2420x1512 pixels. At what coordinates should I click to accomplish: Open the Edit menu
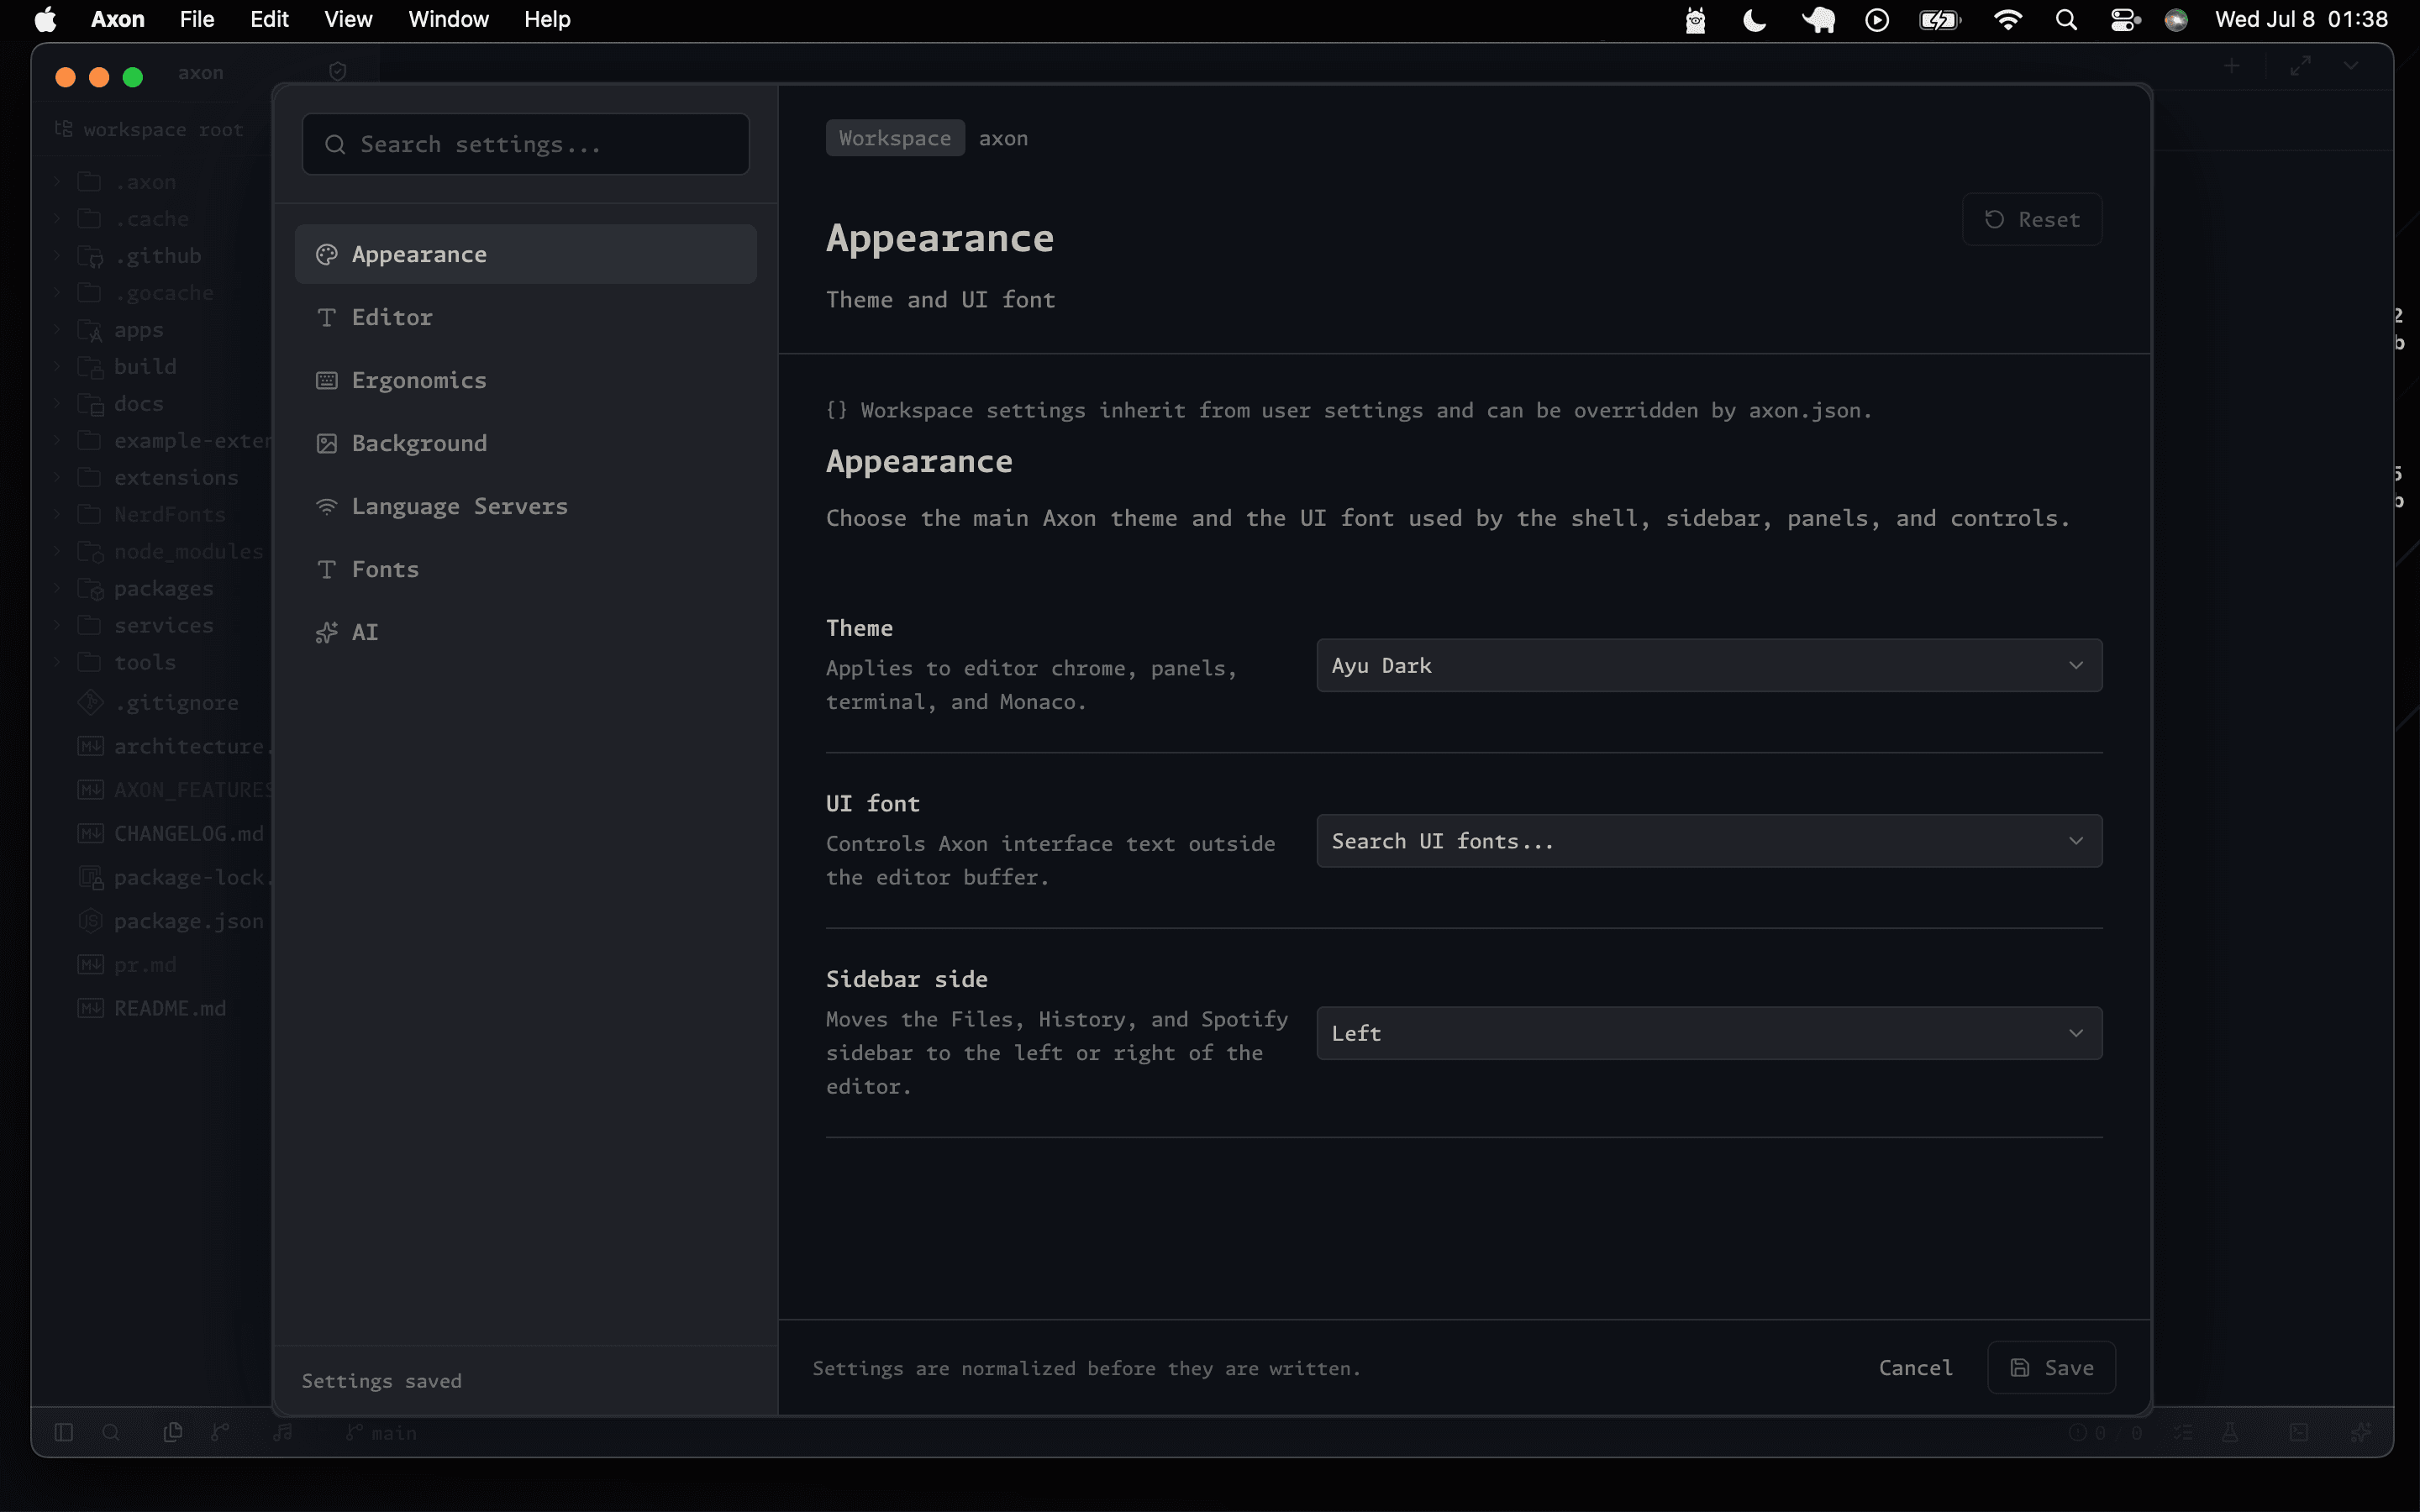click(269, 20)
